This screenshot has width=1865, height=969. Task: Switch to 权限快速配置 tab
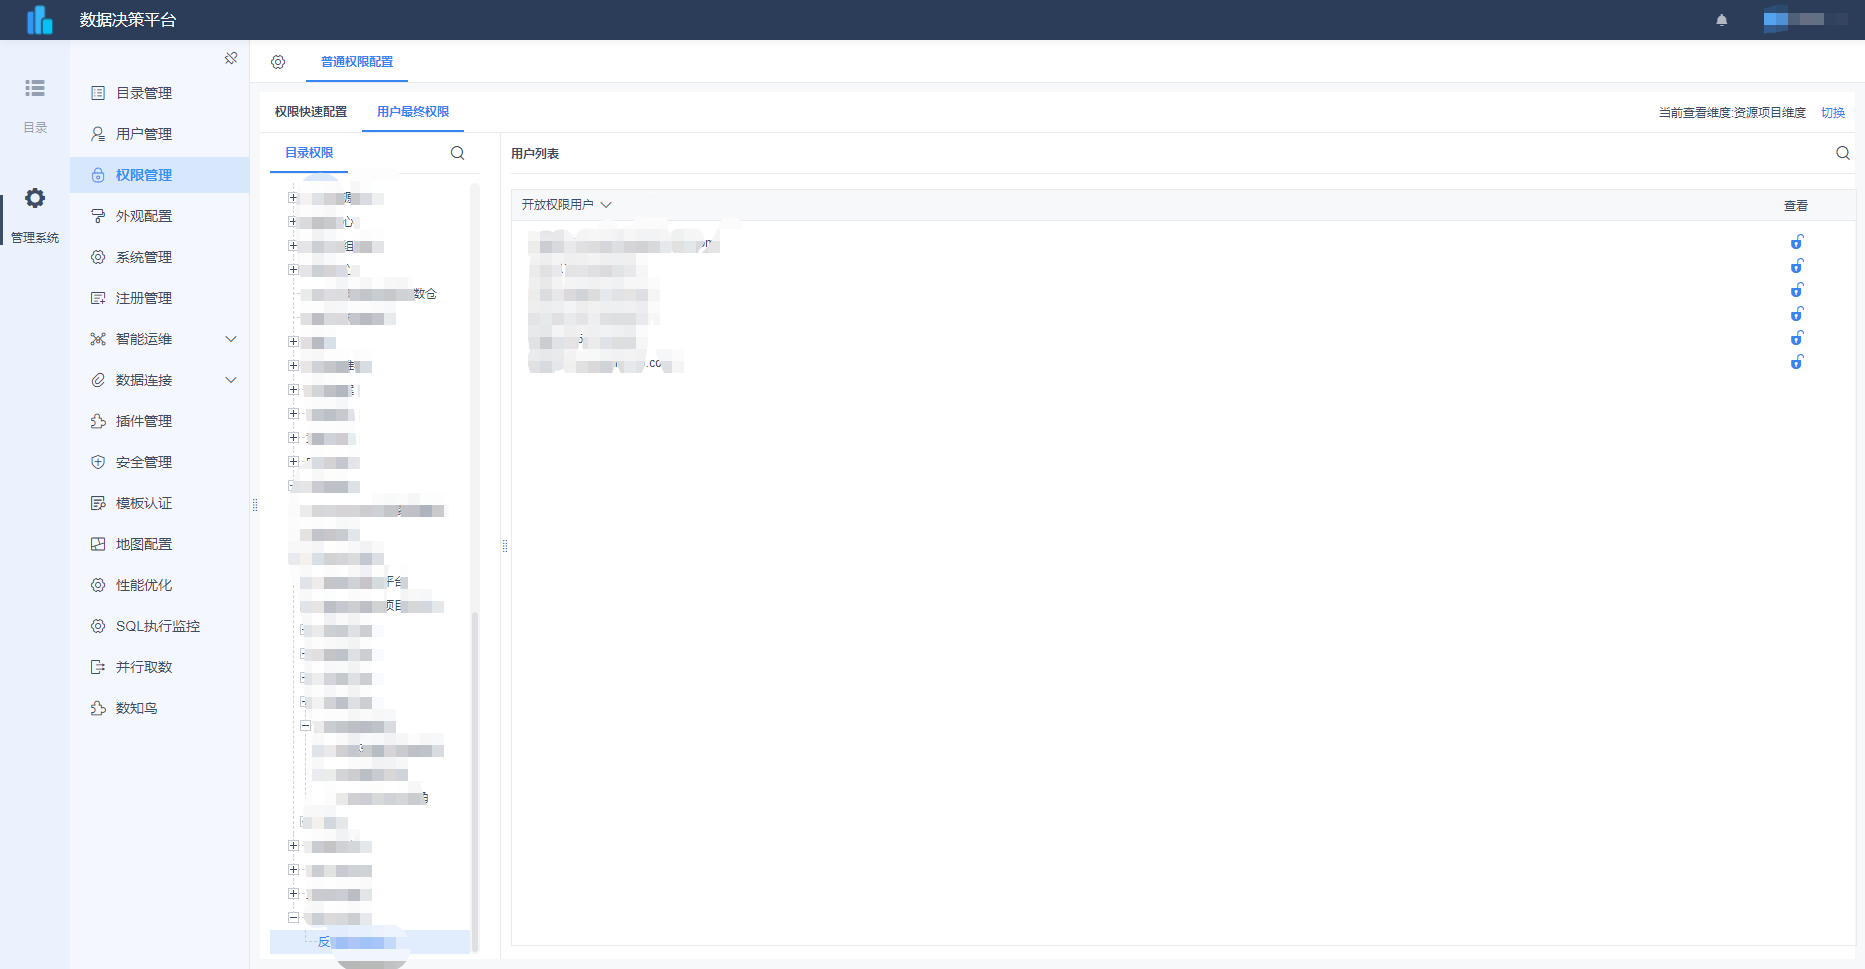tap(311, 112)
